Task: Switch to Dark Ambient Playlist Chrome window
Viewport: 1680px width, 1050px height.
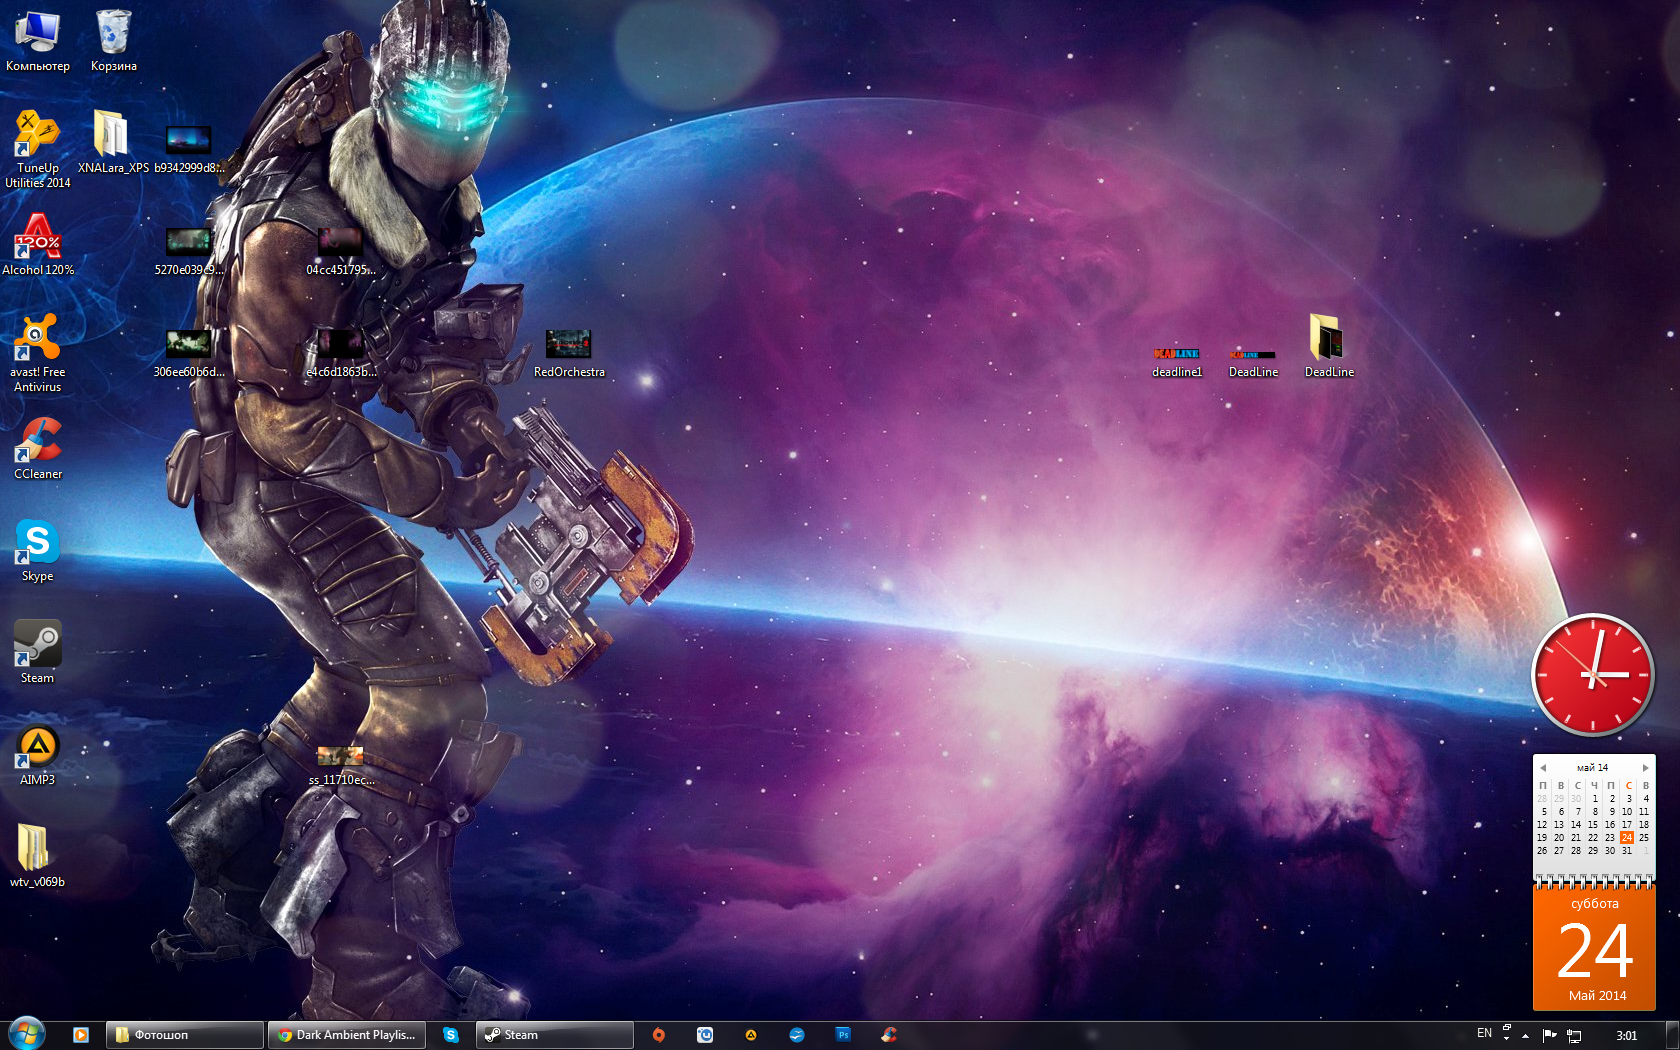Action: coord(346,1035)
